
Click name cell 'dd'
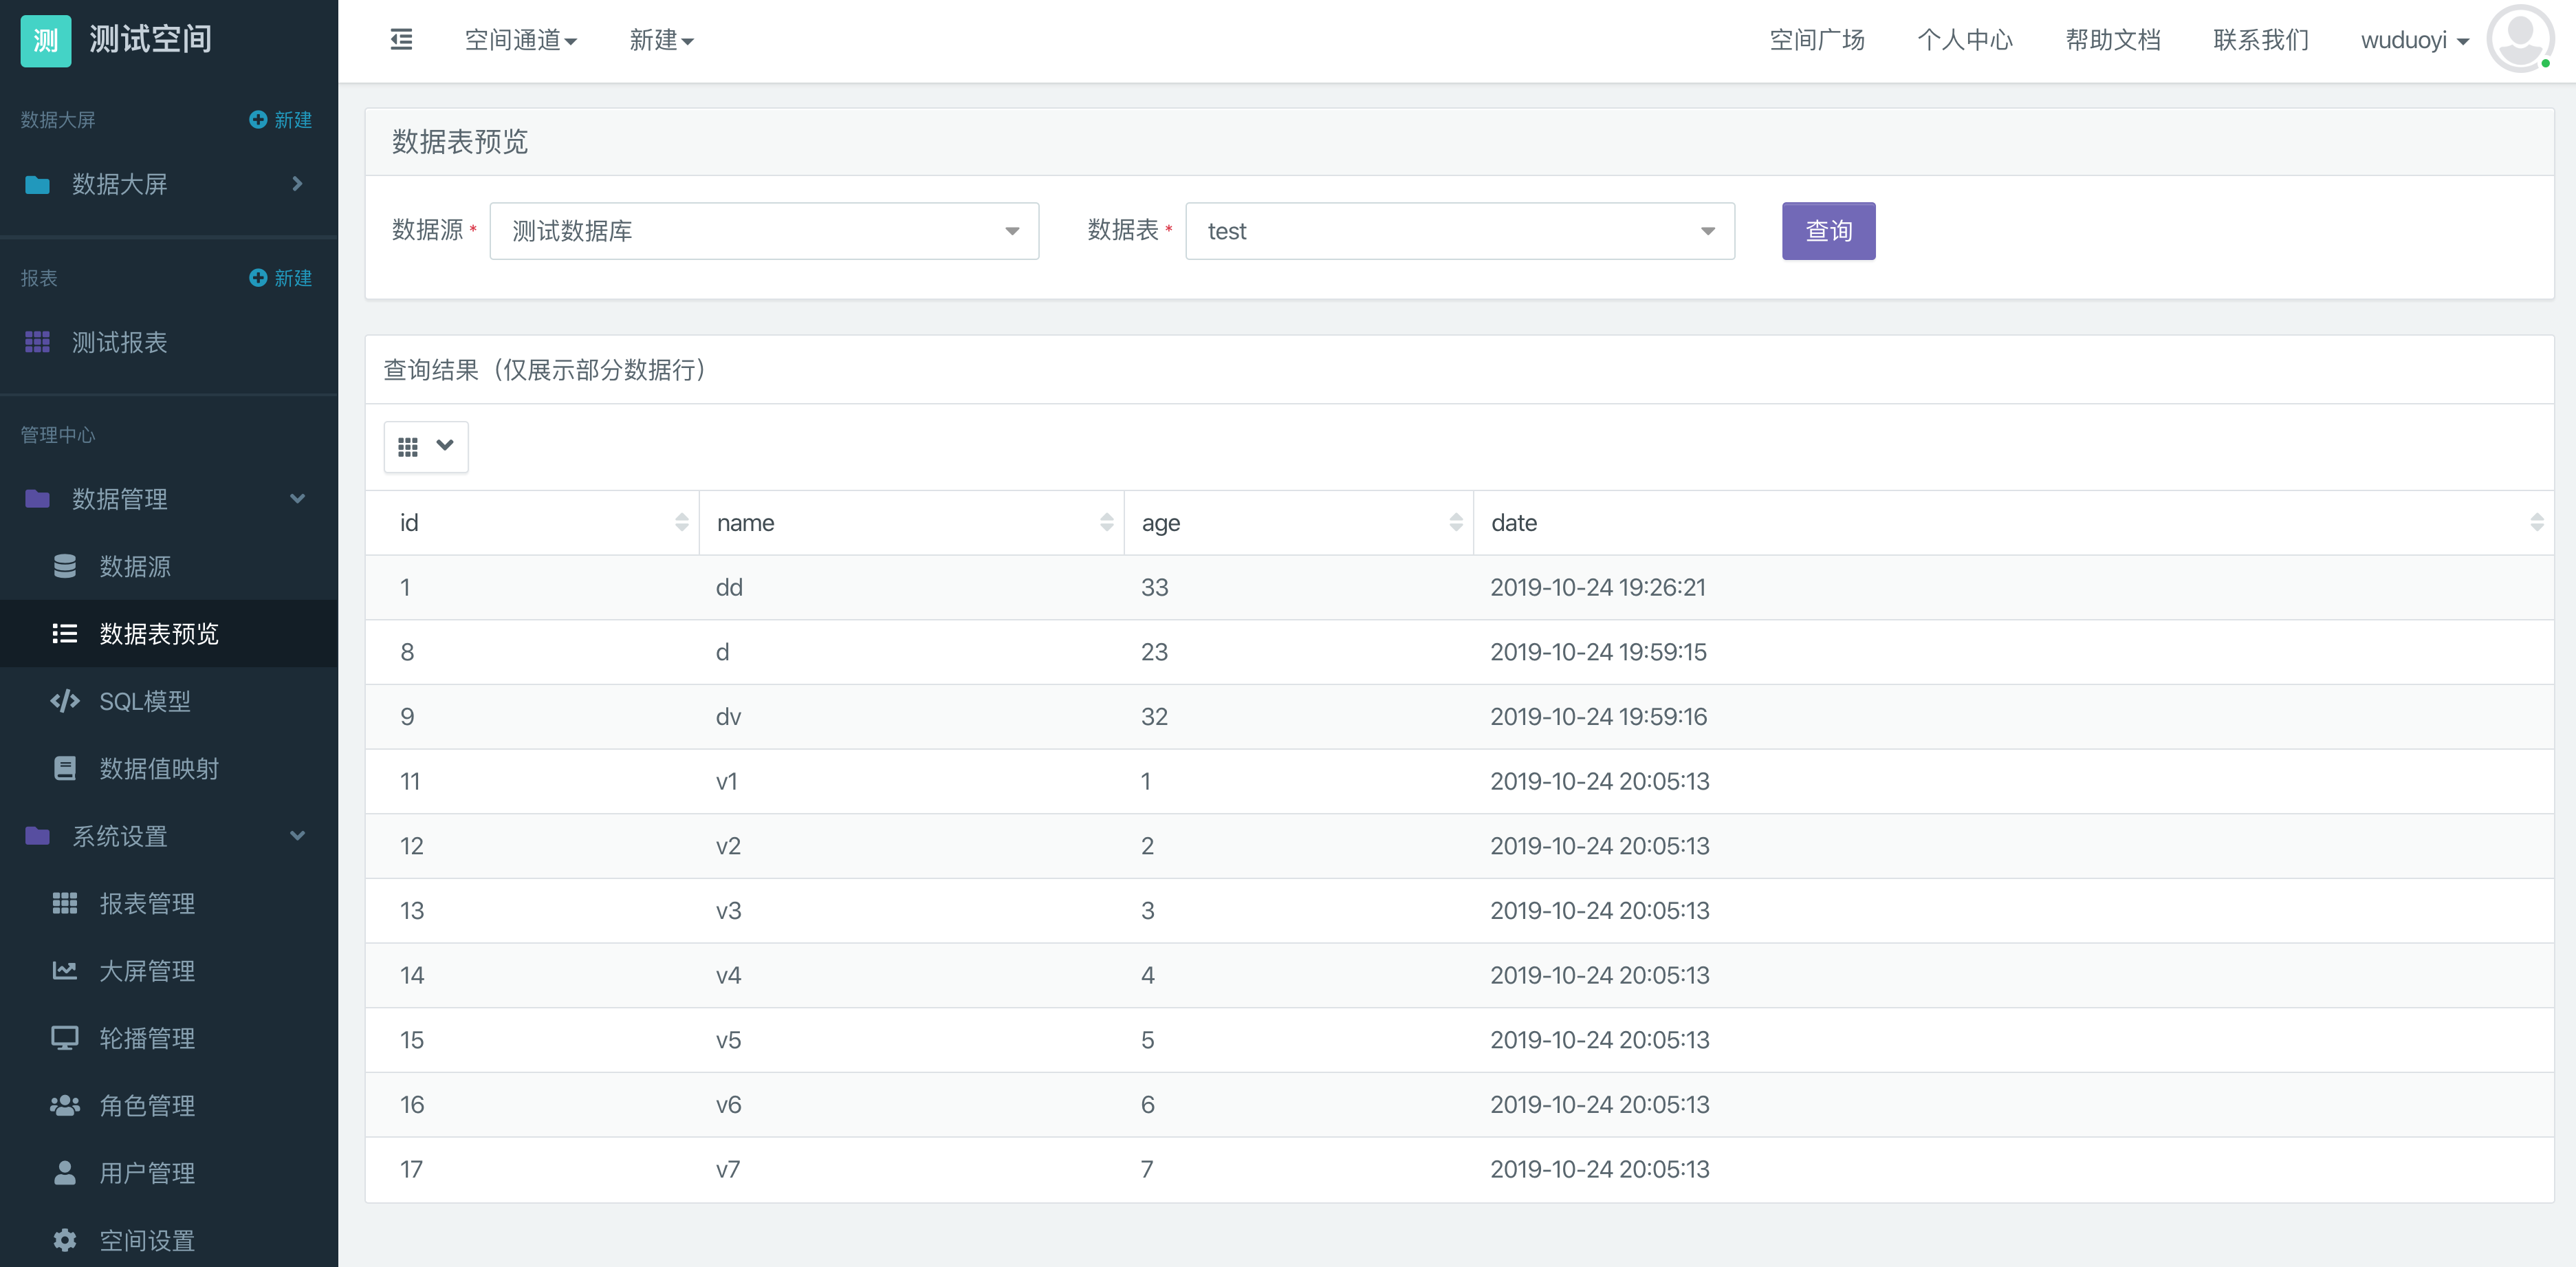pyautogui.click(x=729, y=587)
